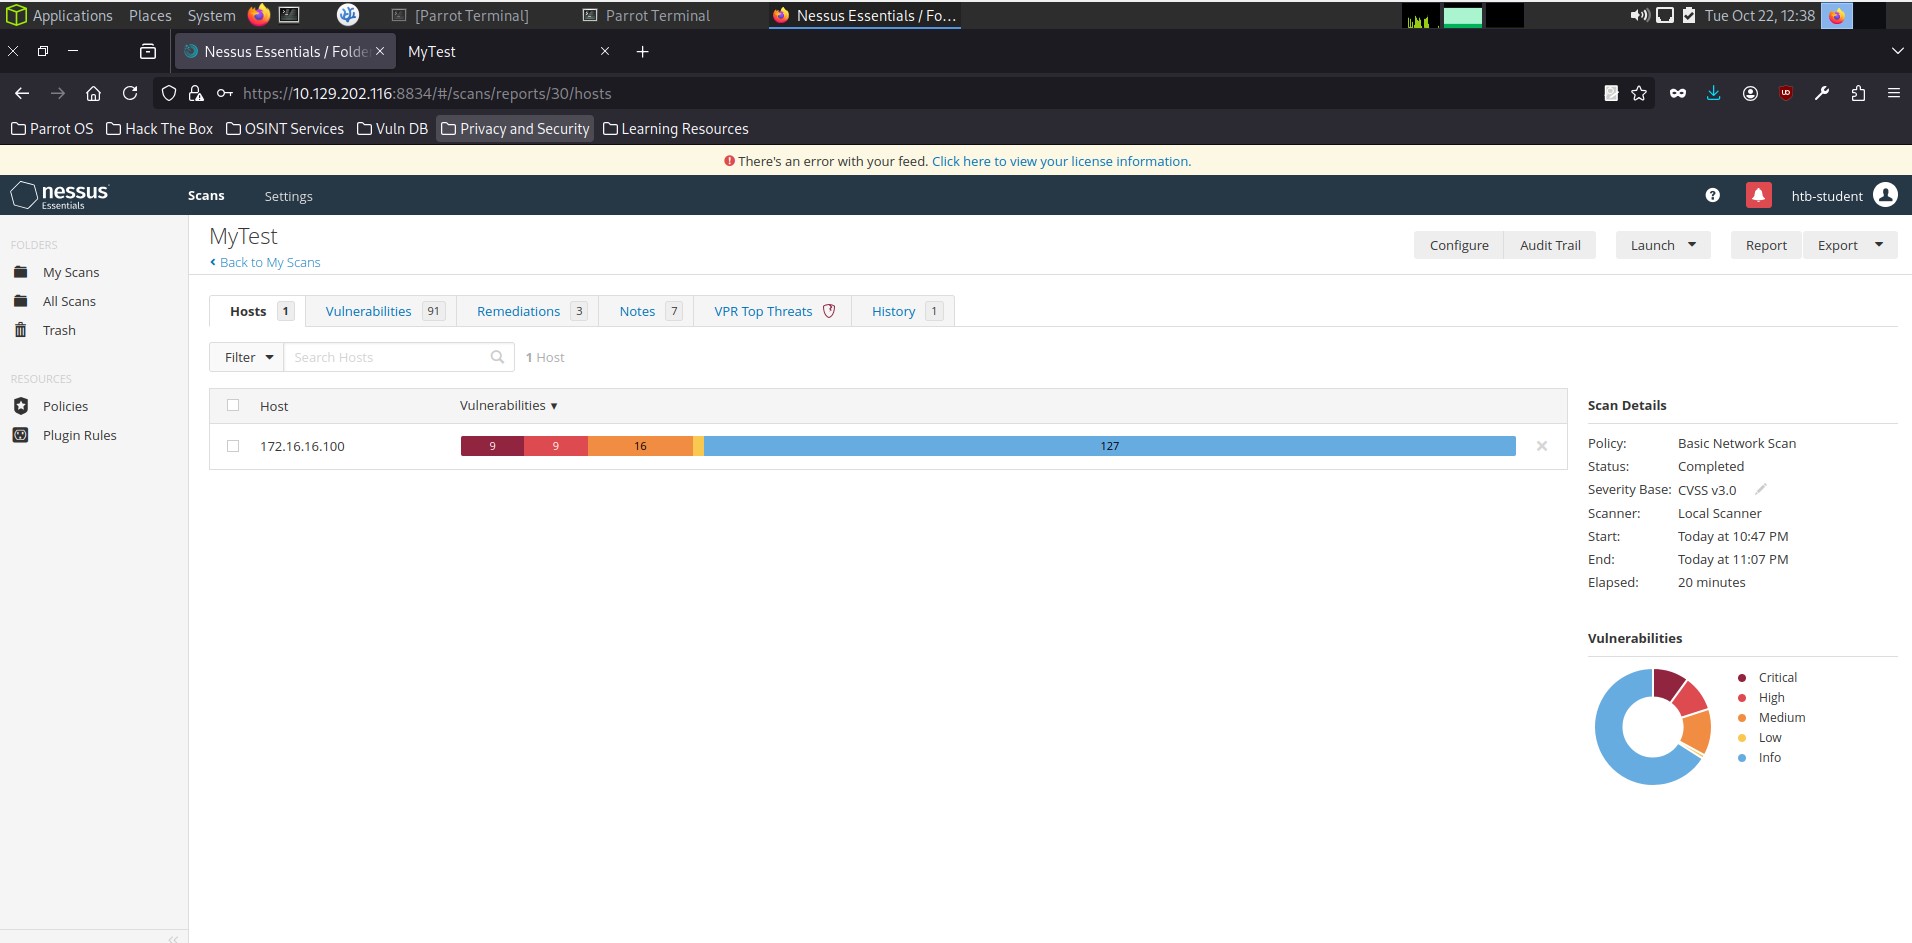Viewport: 1912px width, 943px height.
Task: Click the info segment showing 127 in host bar
Action: [x=1110, y=446]
